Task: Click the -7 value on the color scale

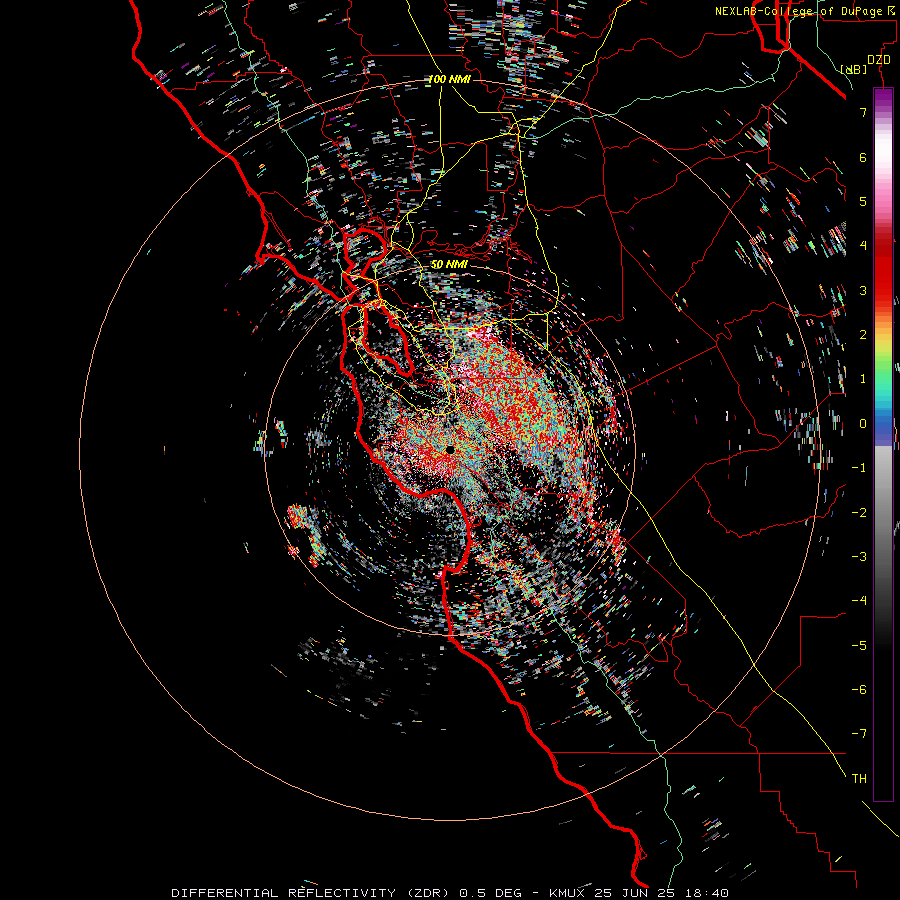Action: 859,734
